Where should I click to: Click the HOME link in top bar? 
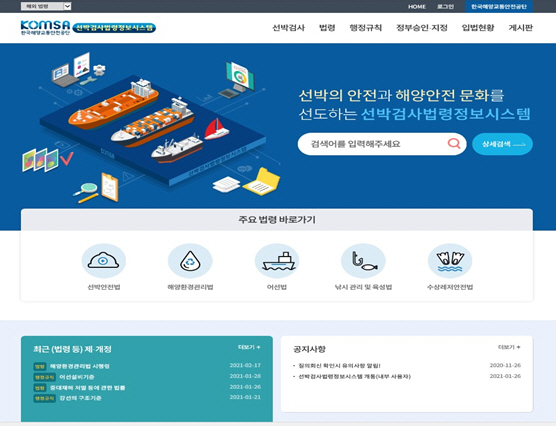[417, 7]
